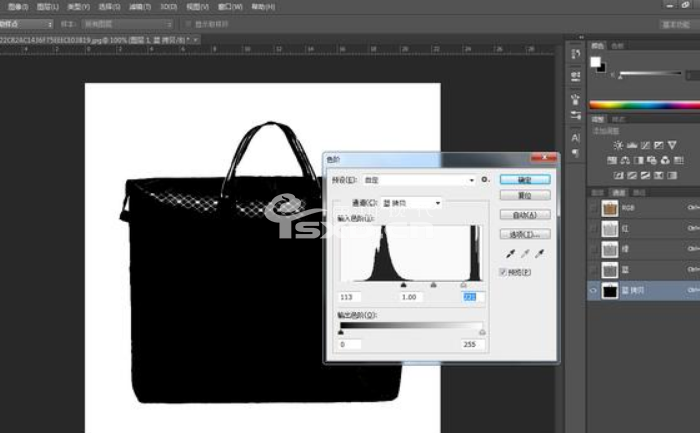
Task: Open the Help menu
Action: 263,7
